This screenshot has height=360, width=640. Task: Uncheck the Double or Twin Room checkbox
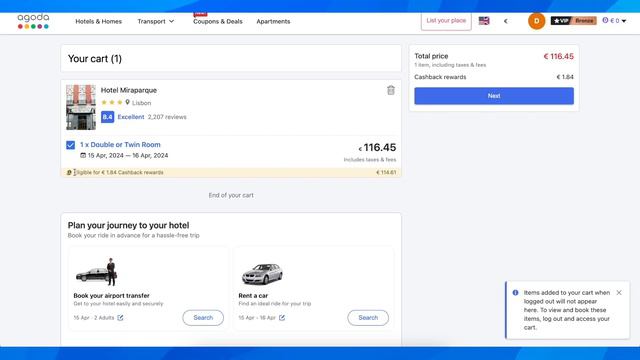tap(71, 145)
